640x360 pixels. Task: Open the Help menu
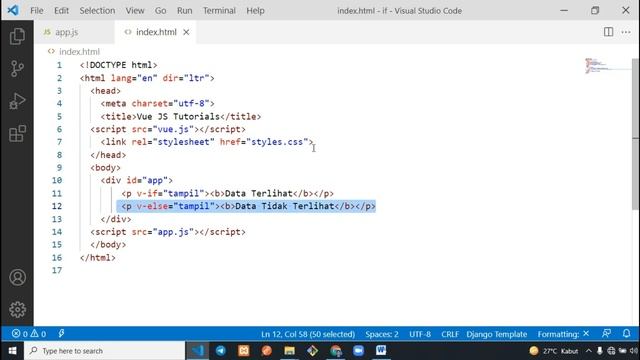click(x=255, y=11)
